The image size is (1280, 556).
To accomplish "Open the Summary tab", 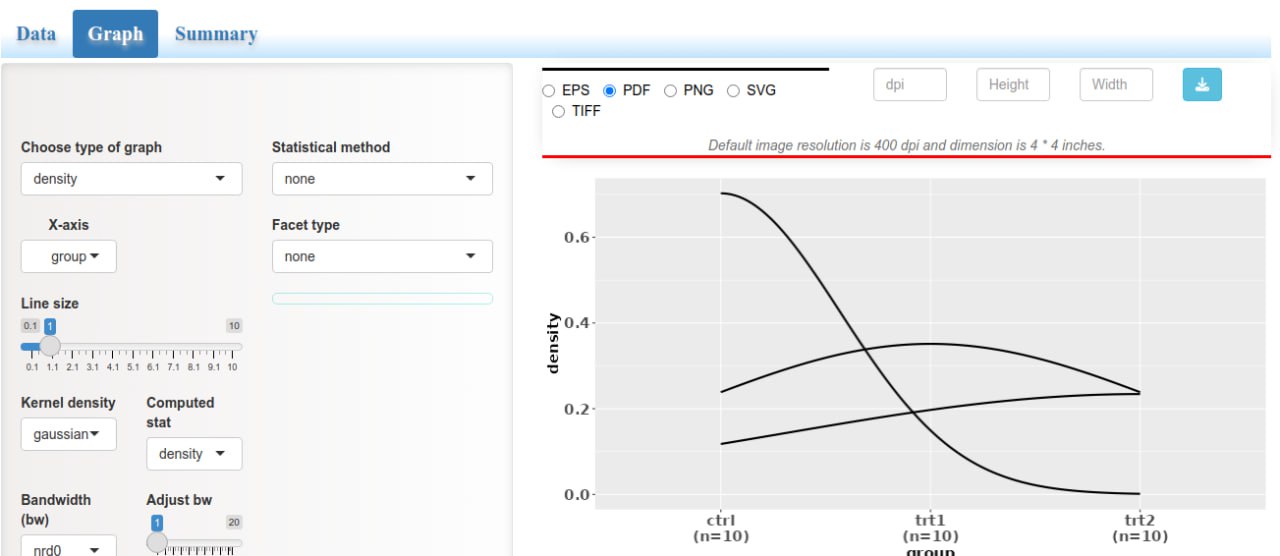I will pyautogui.click(x=216, y=34).
